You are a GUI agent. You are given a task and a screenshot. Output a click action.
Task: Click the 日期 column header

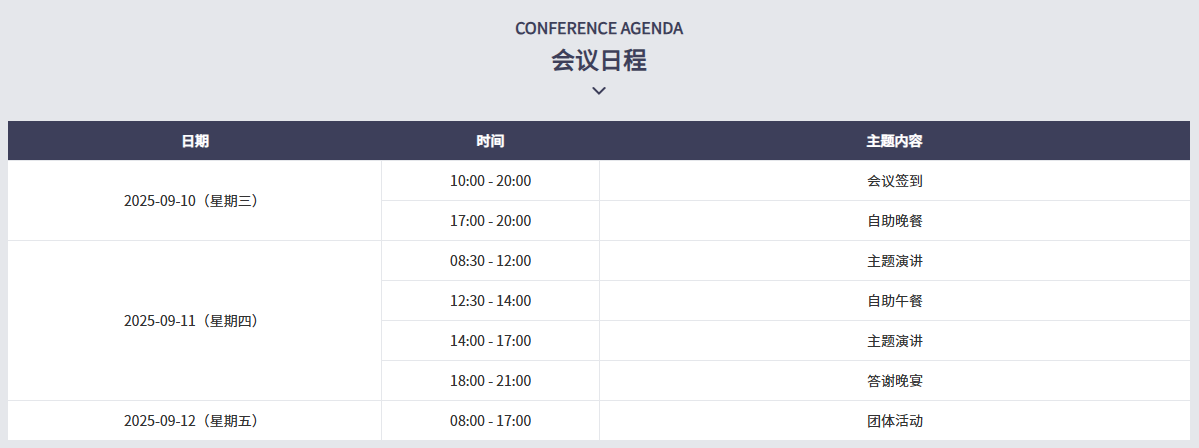pos(195,141)
